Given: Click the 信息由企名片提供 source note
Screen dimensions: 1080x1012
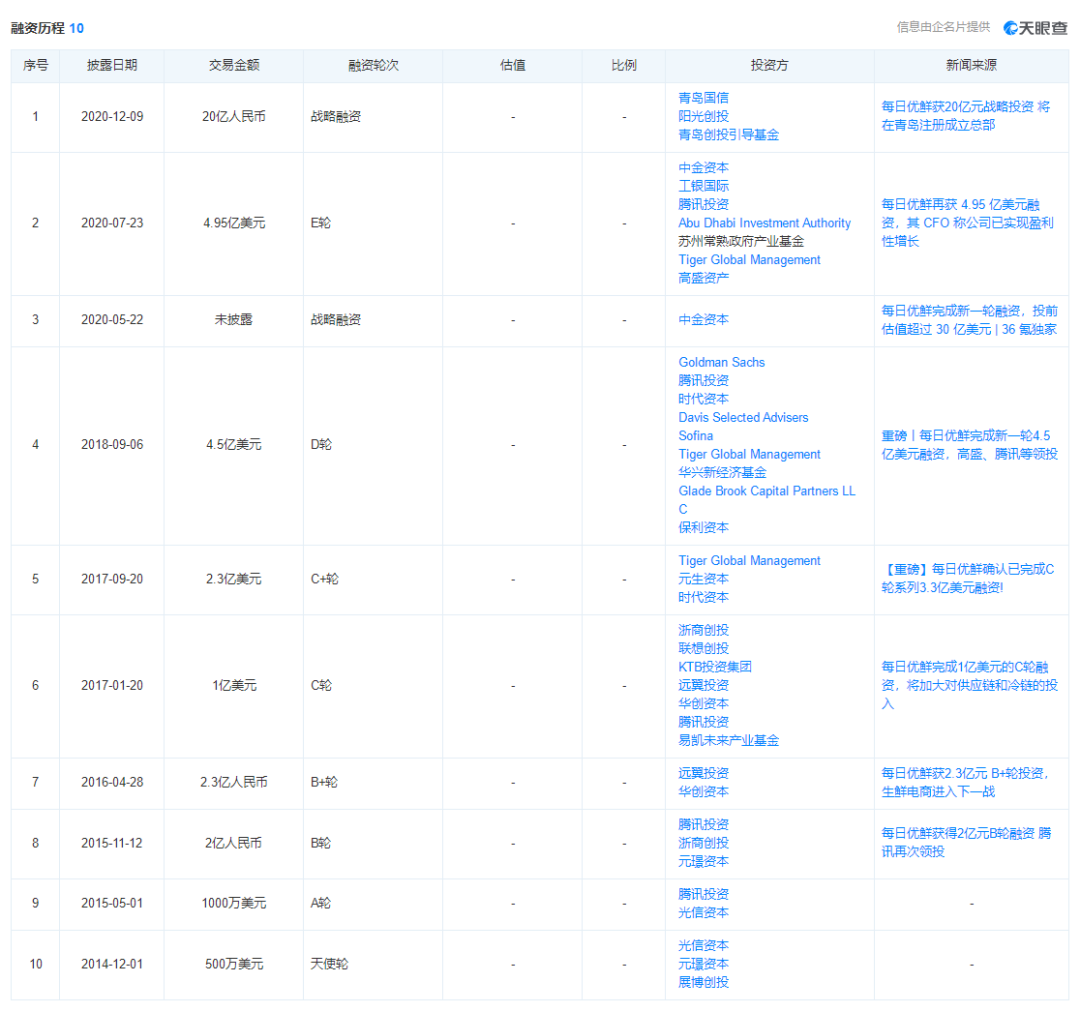Looking at the screenshot, I should pyautogui.click(x=943, y=27).
